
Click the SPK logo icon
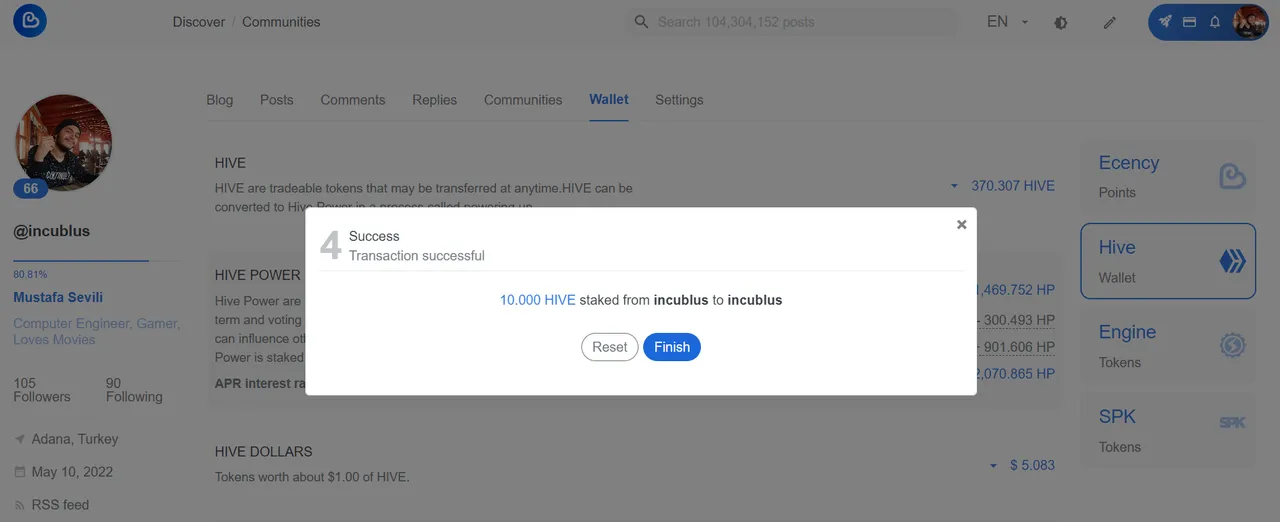[1232, 423]
